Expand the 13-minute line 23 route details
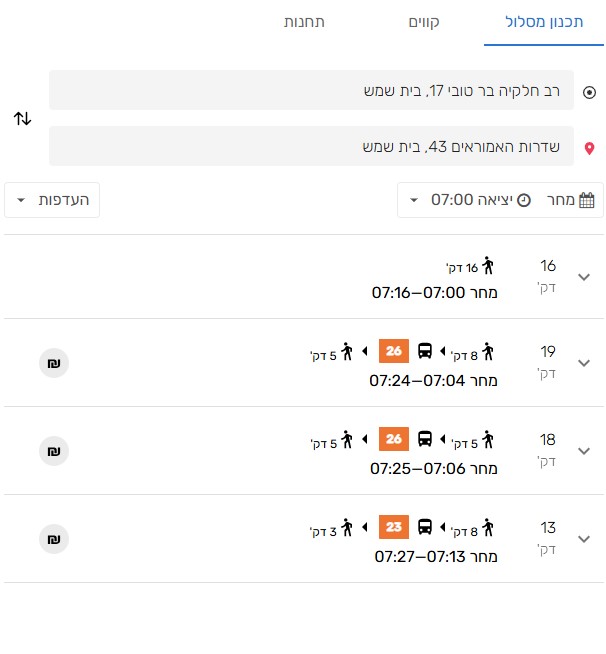Screen dimensions: 606x654 tap(585, 539)
